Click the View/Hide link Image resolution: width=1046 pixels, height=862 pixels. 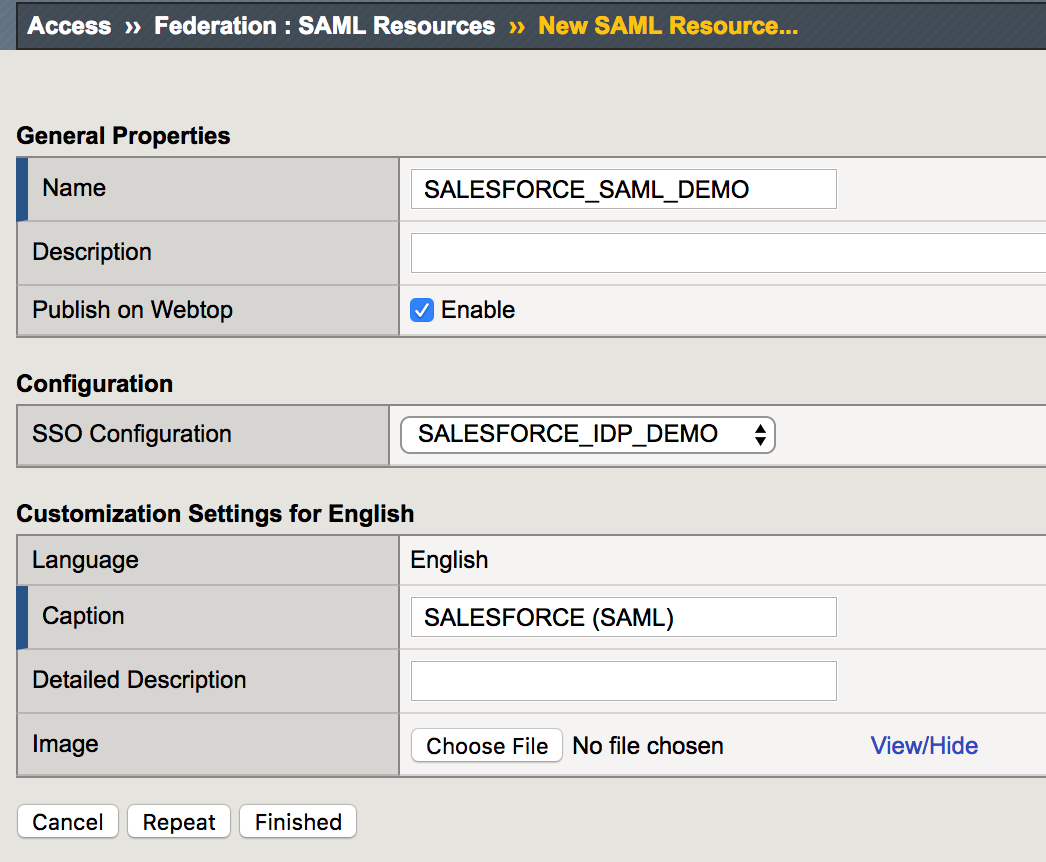(x=924, y=745)
